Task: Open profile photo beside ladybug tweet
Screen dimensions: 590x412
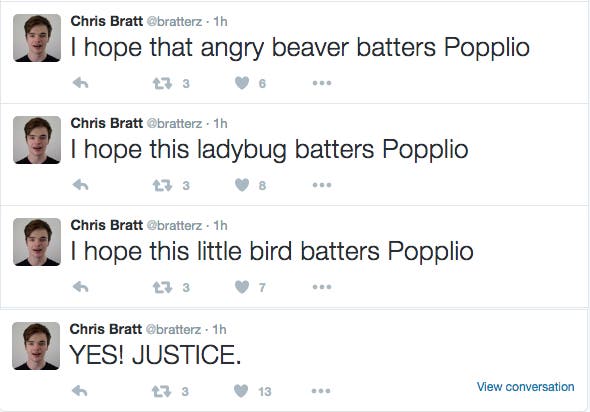Action: (x=37, y=140)
